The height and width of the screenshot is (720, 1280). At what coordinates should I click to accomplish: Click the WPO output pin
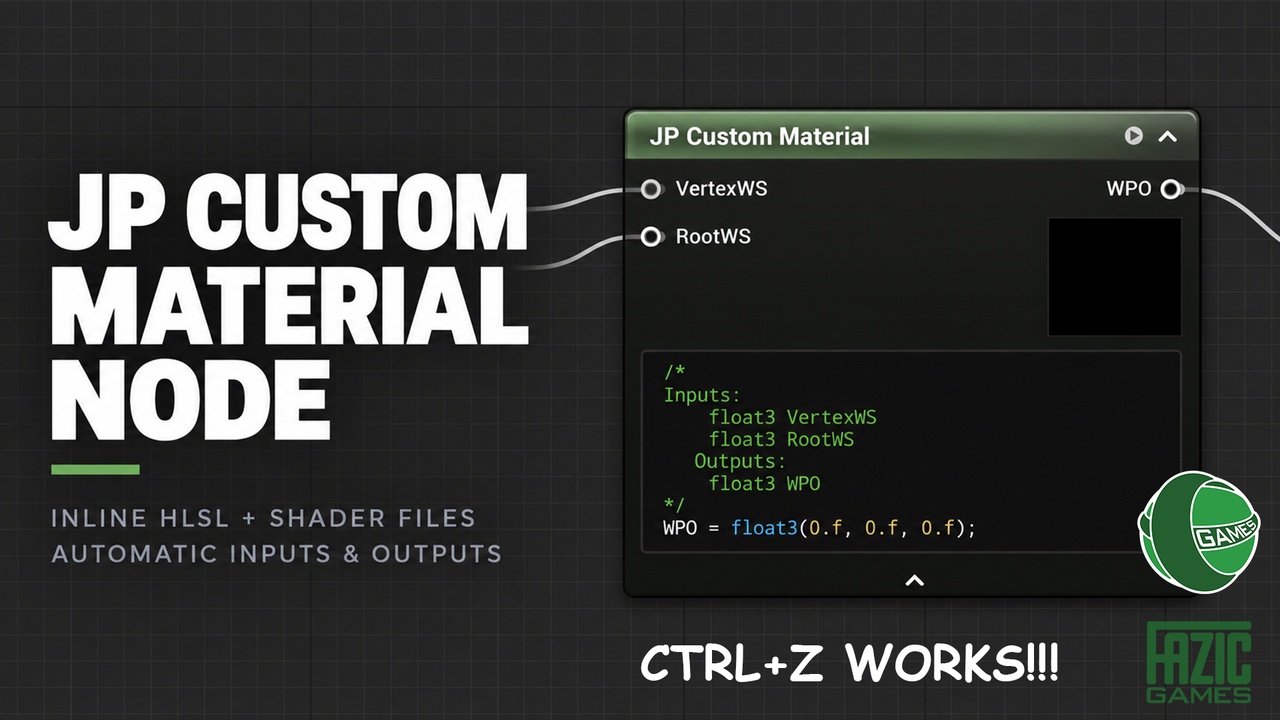point(1172,188)
